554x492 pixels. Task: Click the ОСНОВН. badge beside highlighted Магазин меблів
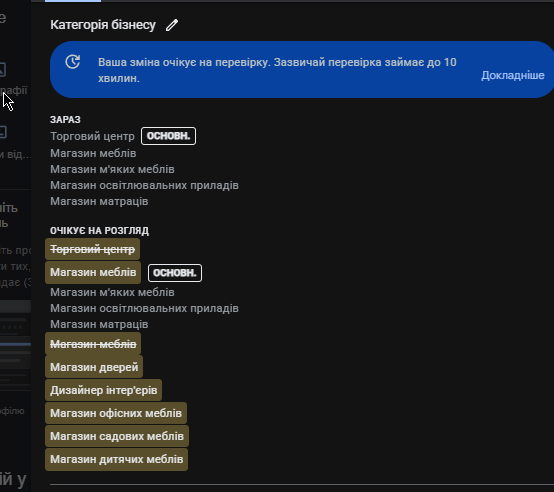[175, 273]
